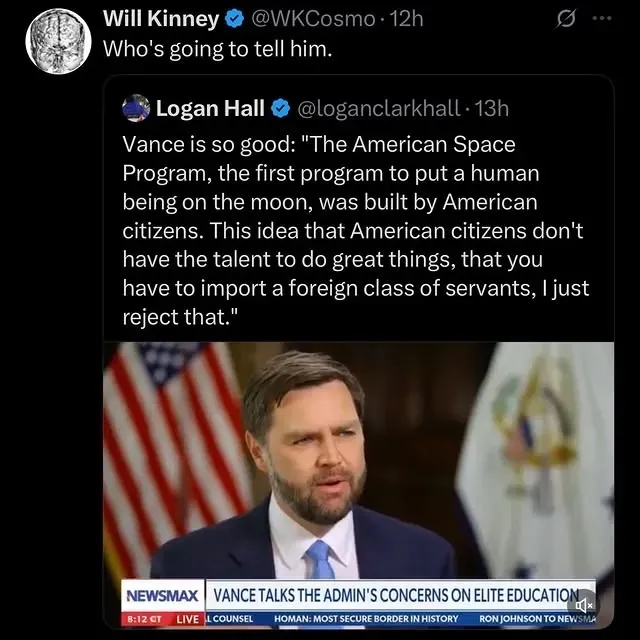The image size is (640, 640).
Task: Click the LIVE badge on video
Action: tap(188, 619)
